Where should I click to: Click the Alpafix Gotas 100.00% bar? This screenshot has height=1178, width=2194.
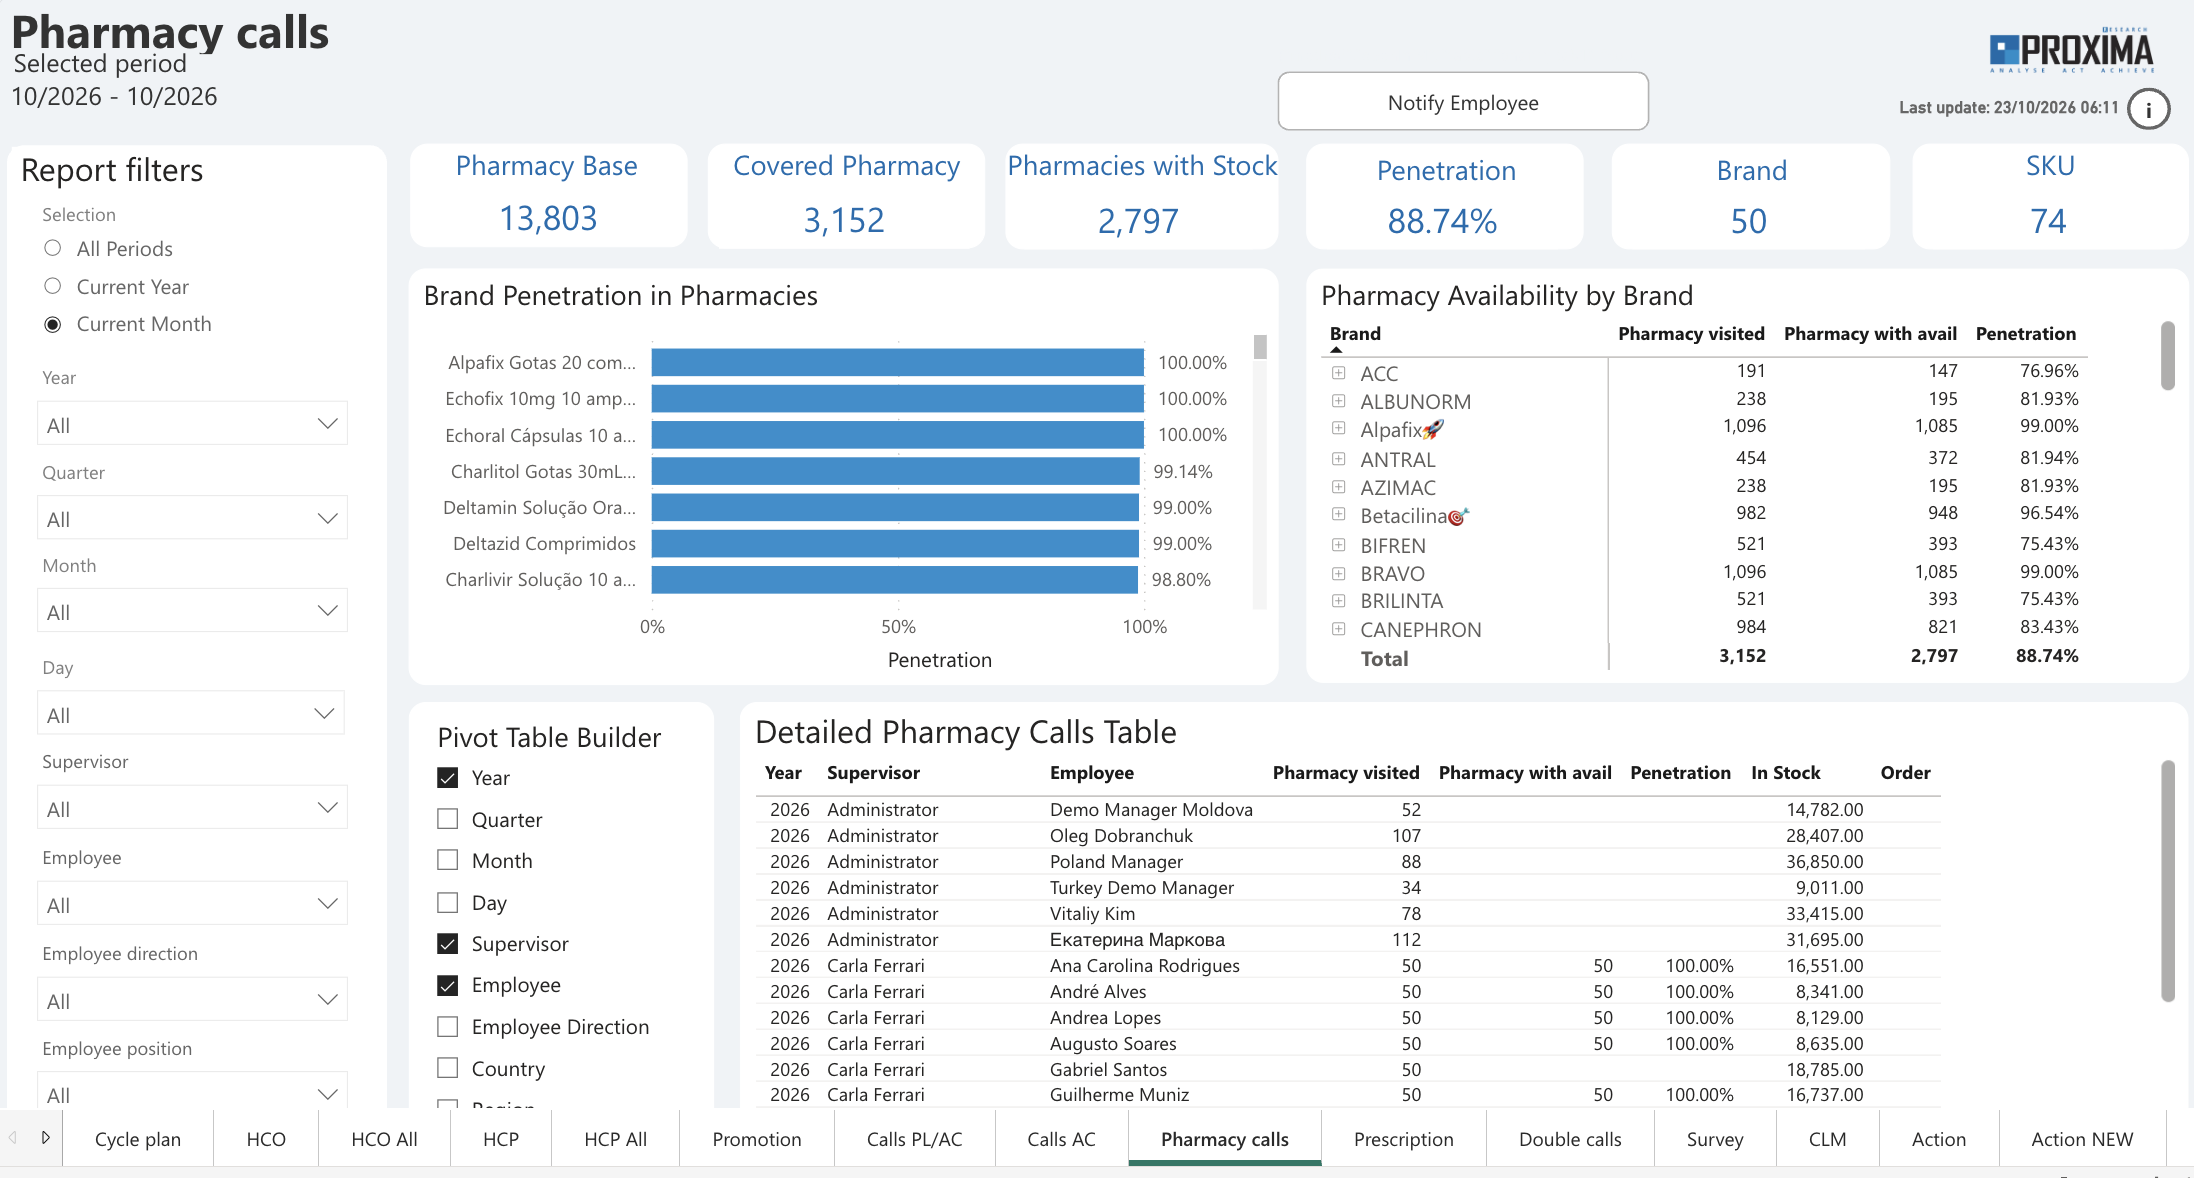pos(897,362)
